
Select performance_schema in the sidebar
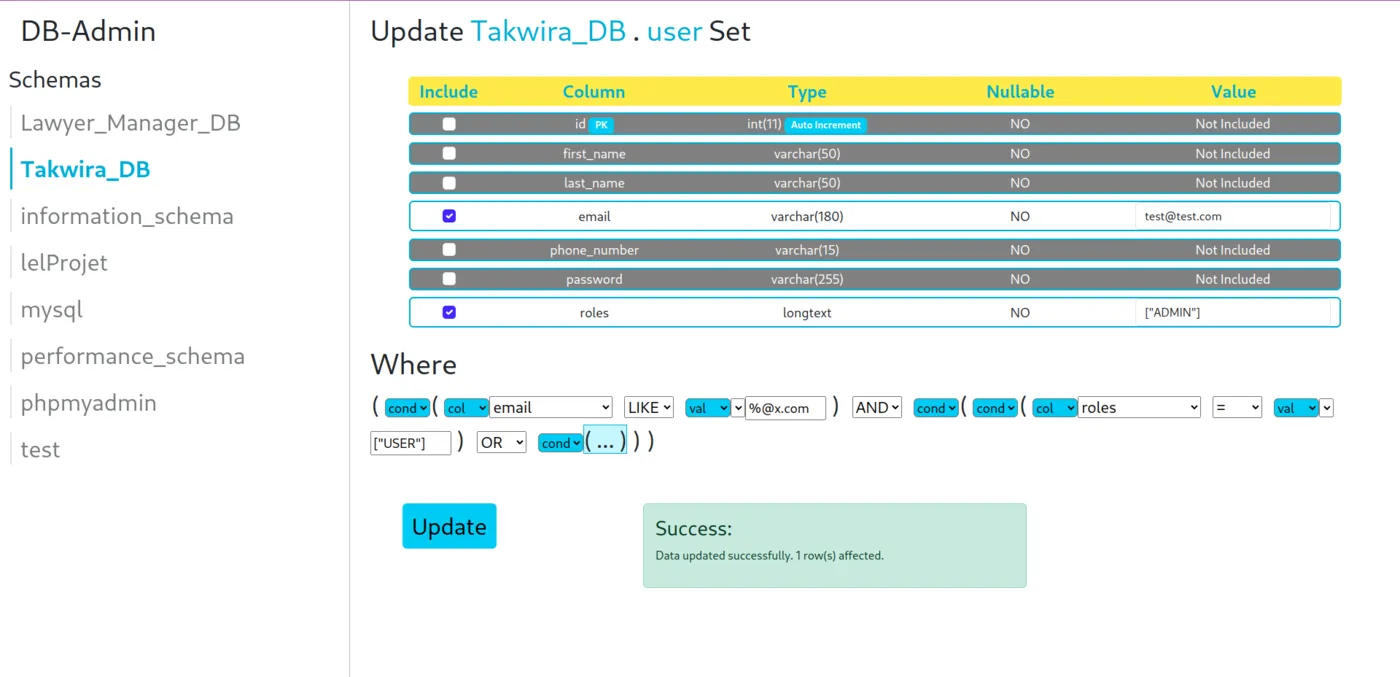coord(133,356)
